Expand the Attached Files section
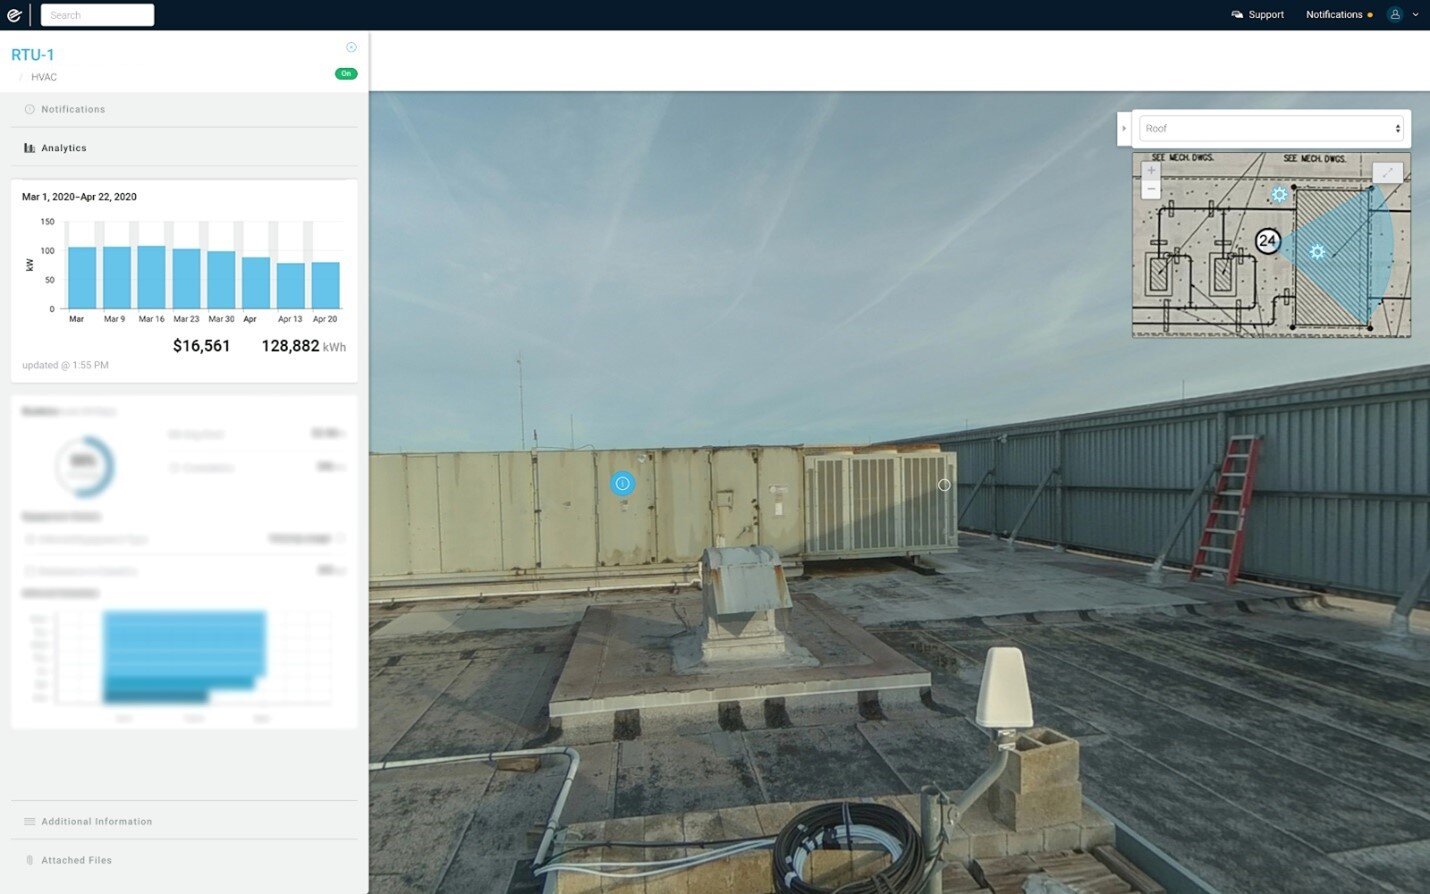This screenshot has width=1430, height=894. (184, 860)
